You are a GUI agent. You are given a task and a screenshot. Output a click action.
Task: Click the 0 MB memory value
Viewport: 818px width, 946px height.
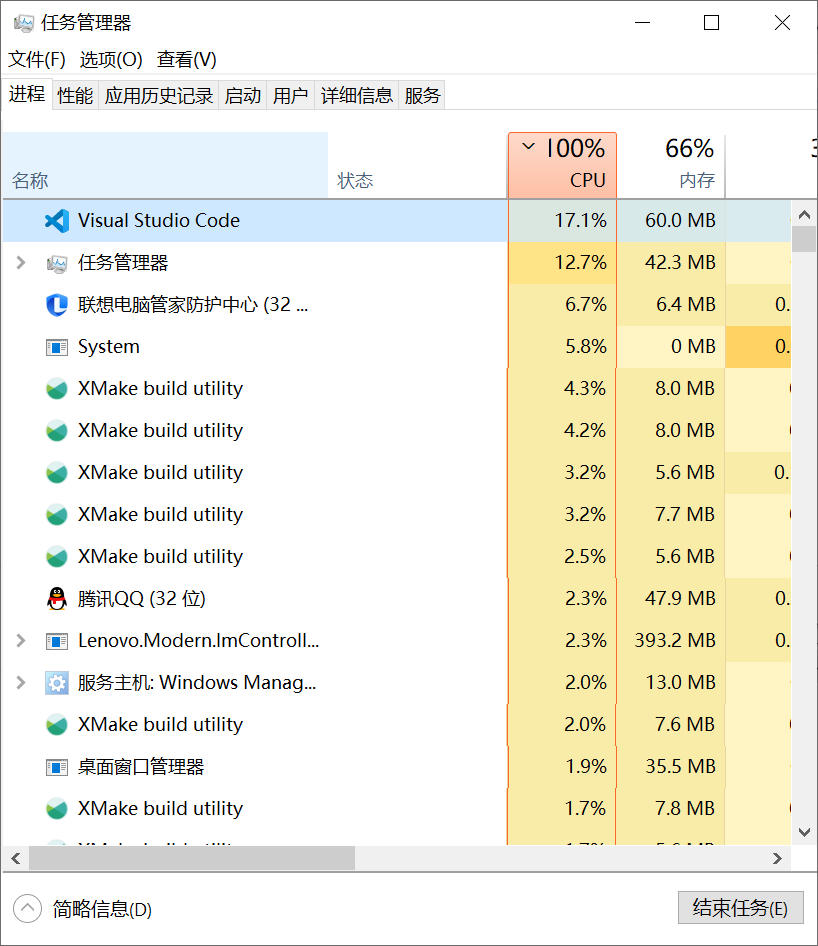click(x=693, y=346)
